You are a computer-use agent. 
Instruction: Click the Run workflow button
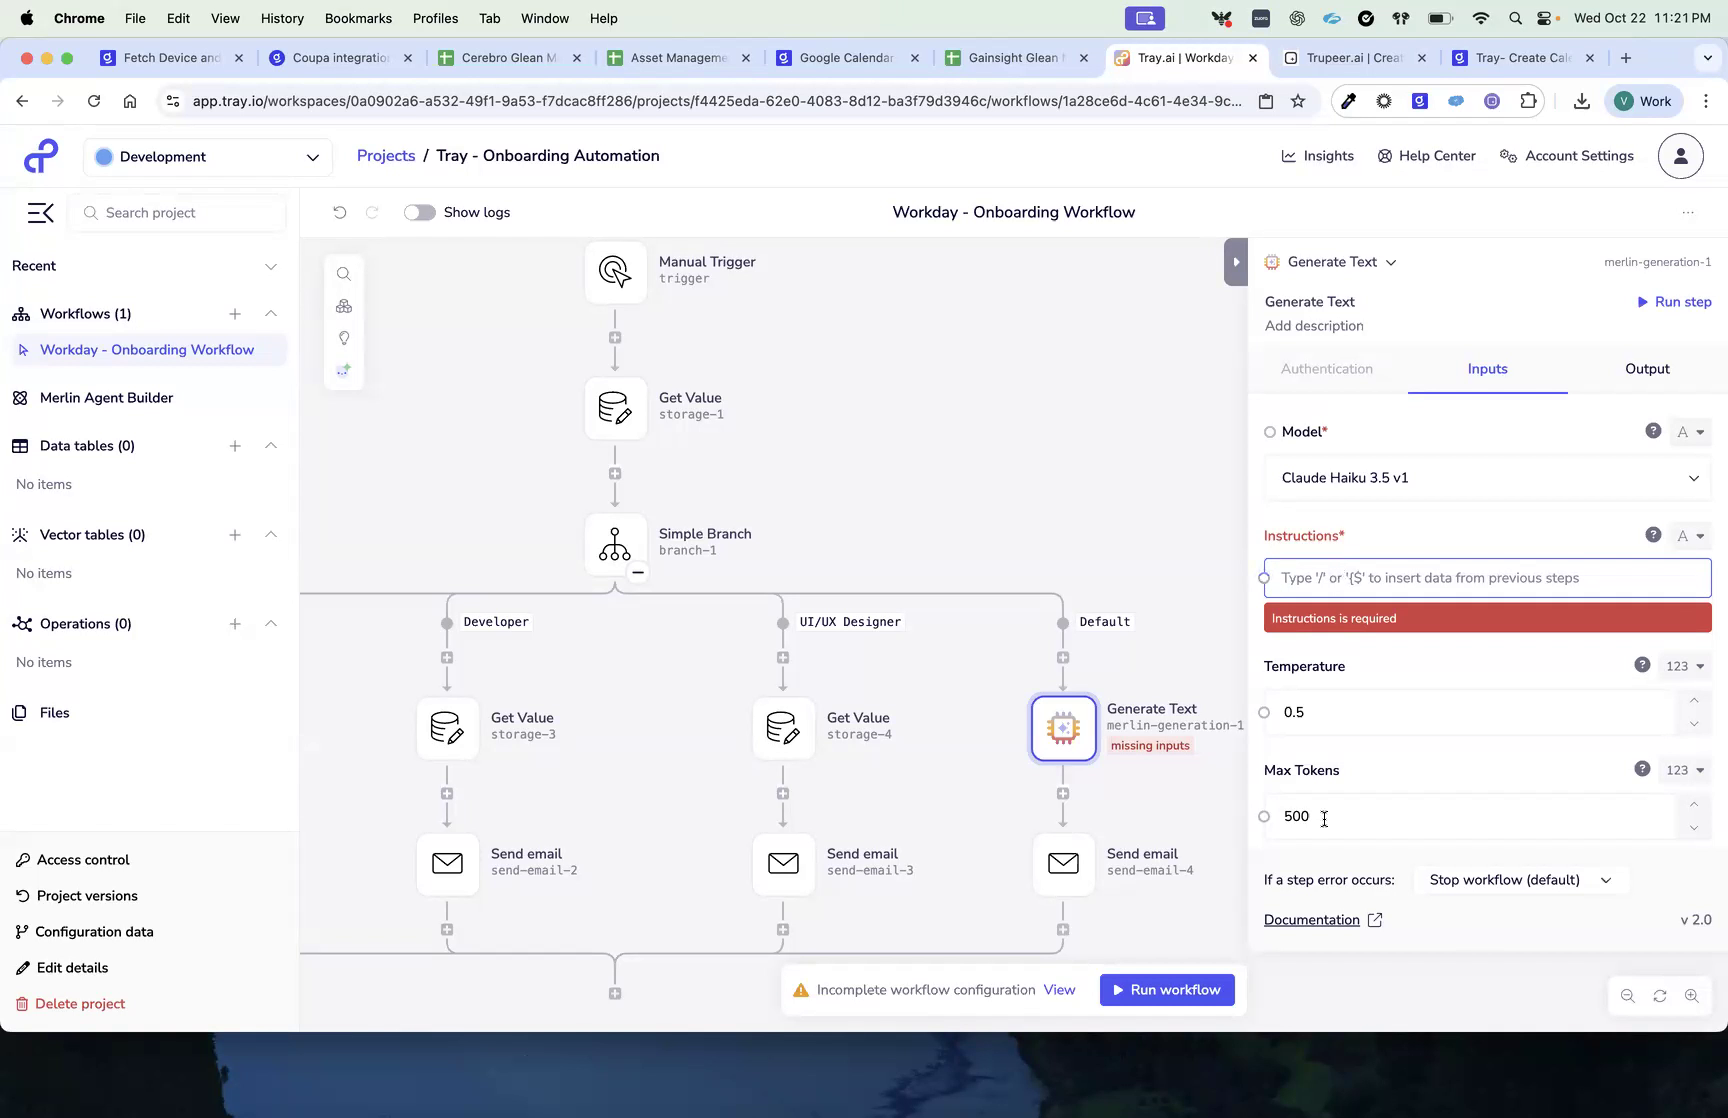(1166, 989)
